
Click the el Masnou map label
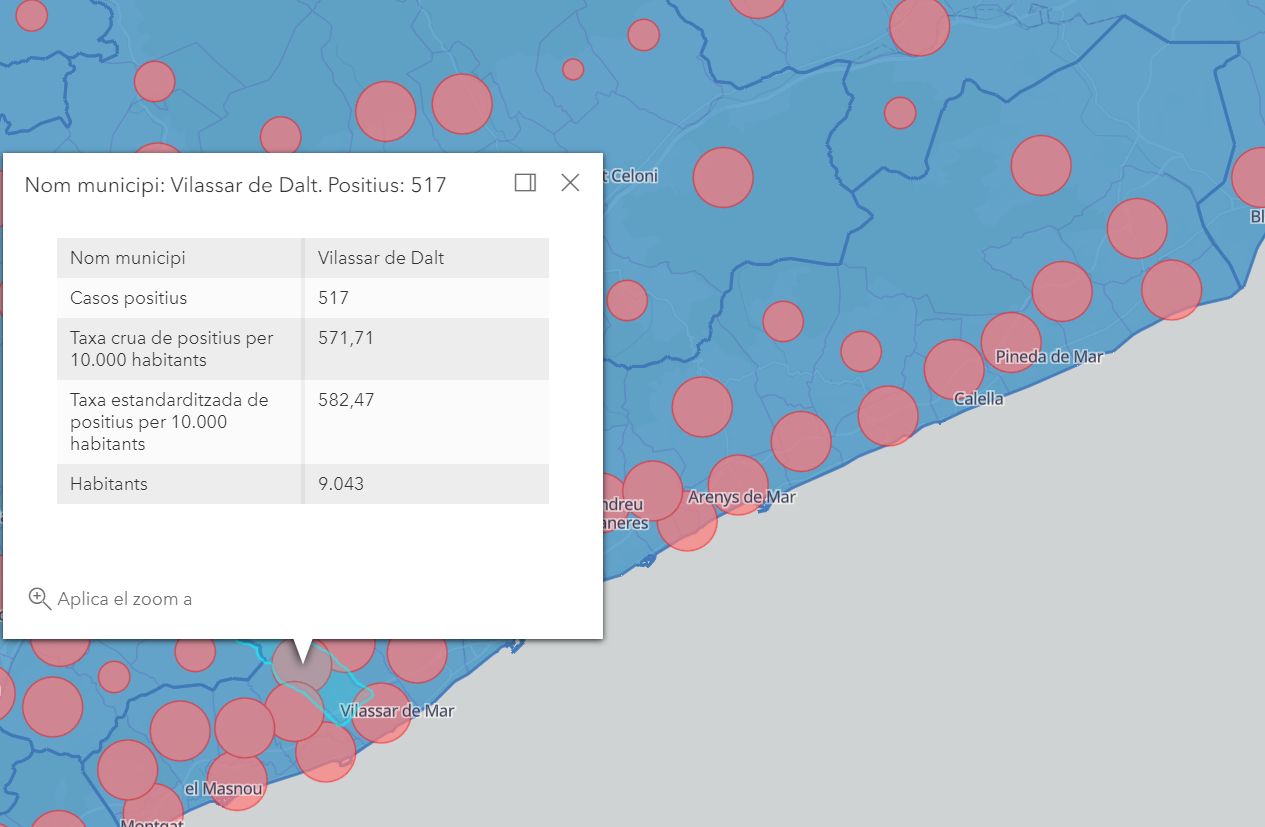pos(224,789)
